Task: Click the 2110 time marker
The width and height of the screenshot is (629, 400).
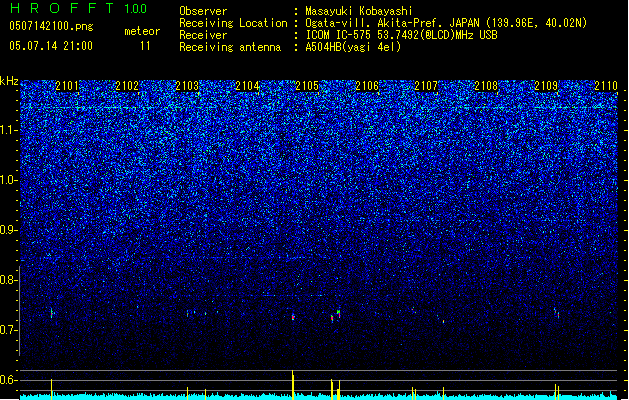Action: (x=606, y=86)
